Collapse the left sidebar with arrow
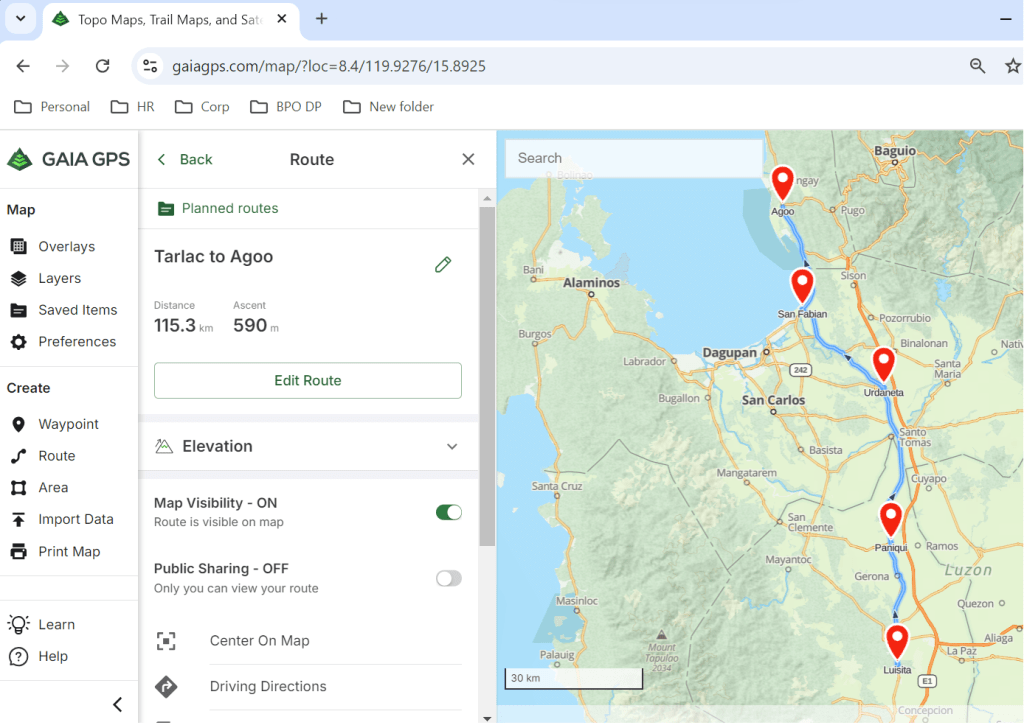1024x728 pixels. (x=117, y=704)
